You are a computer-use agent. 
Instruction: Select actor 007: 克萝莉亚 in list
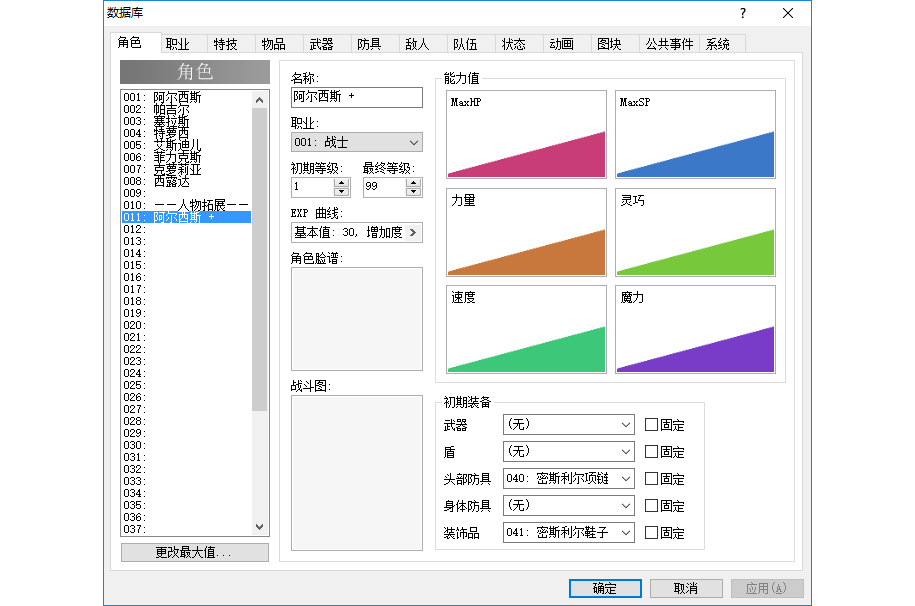pos(187,169)
